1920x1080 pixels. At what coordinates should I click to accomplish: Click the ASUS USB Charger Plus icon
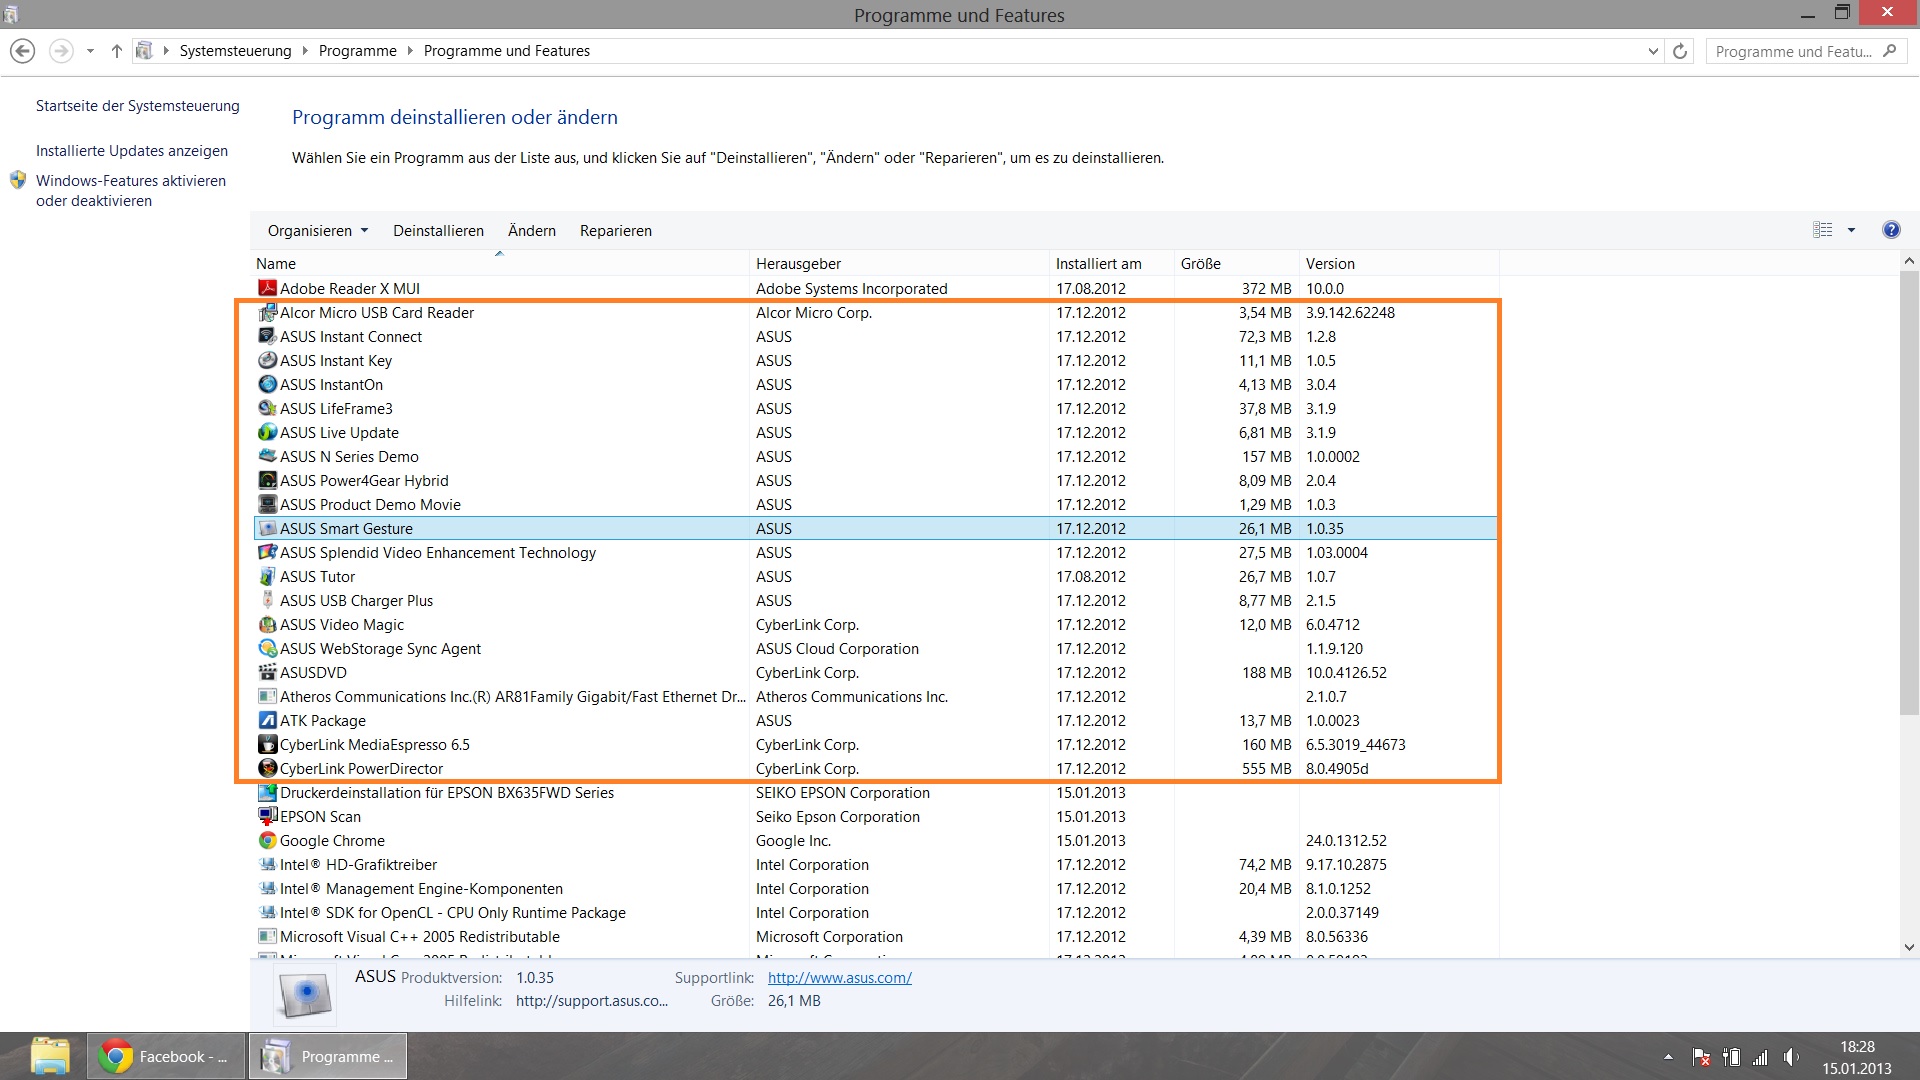pyautogui.click(x=267, y=601)
